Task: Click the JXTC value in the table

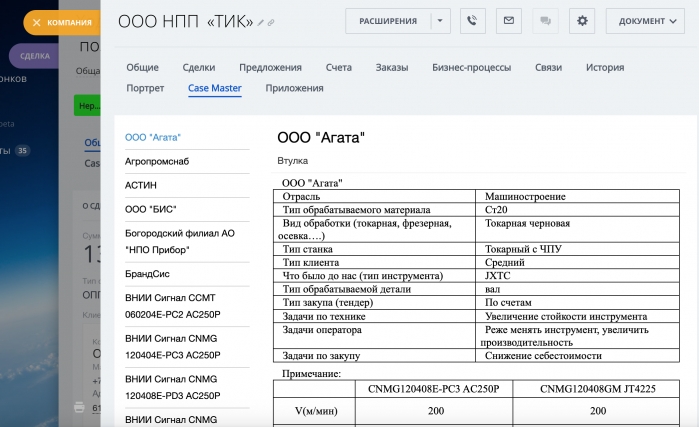Action: 498,275
